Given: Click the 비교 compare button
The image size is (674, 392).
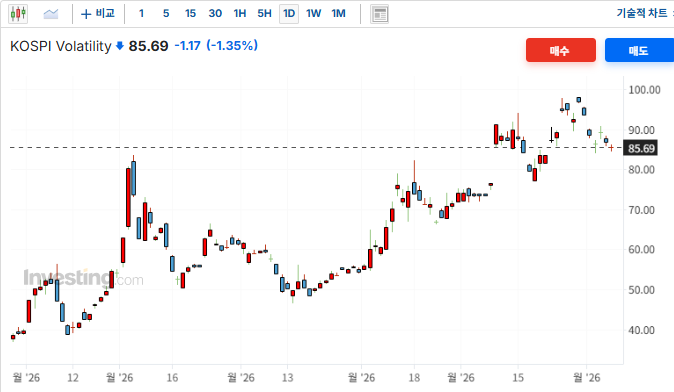Looking at the screenshot, I should (98, 14).
